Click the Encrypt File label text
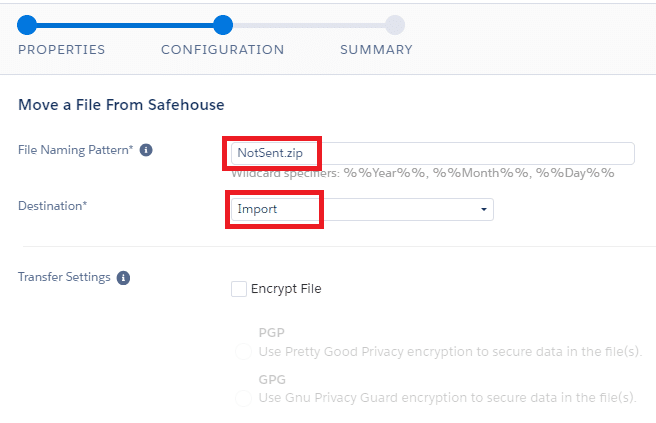This screenshot has height=423, width=656. 286,289
